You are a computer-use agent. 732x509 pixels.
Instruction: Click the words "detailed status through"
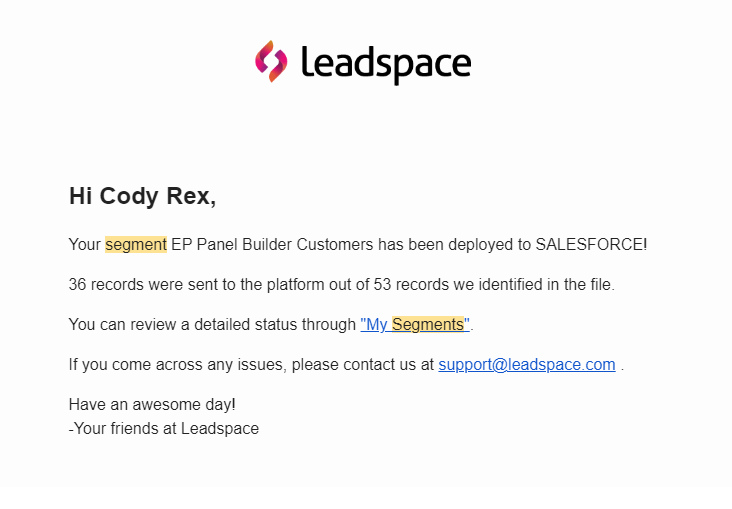(275, 324)
